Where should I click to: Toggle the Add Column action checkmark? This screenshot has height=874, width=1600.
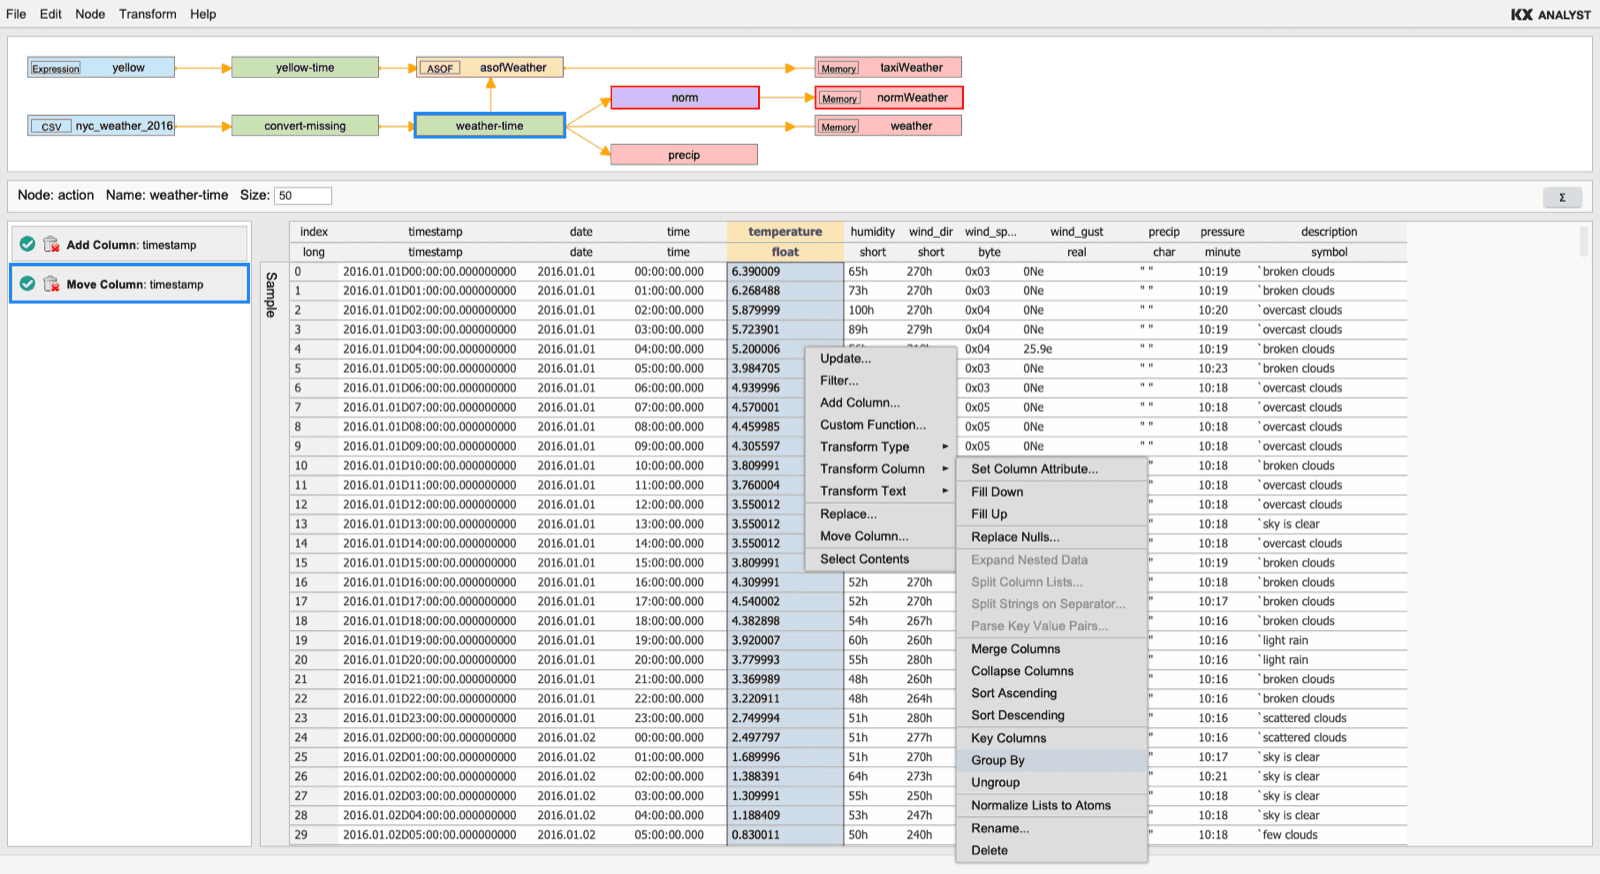tap(27, 244)
